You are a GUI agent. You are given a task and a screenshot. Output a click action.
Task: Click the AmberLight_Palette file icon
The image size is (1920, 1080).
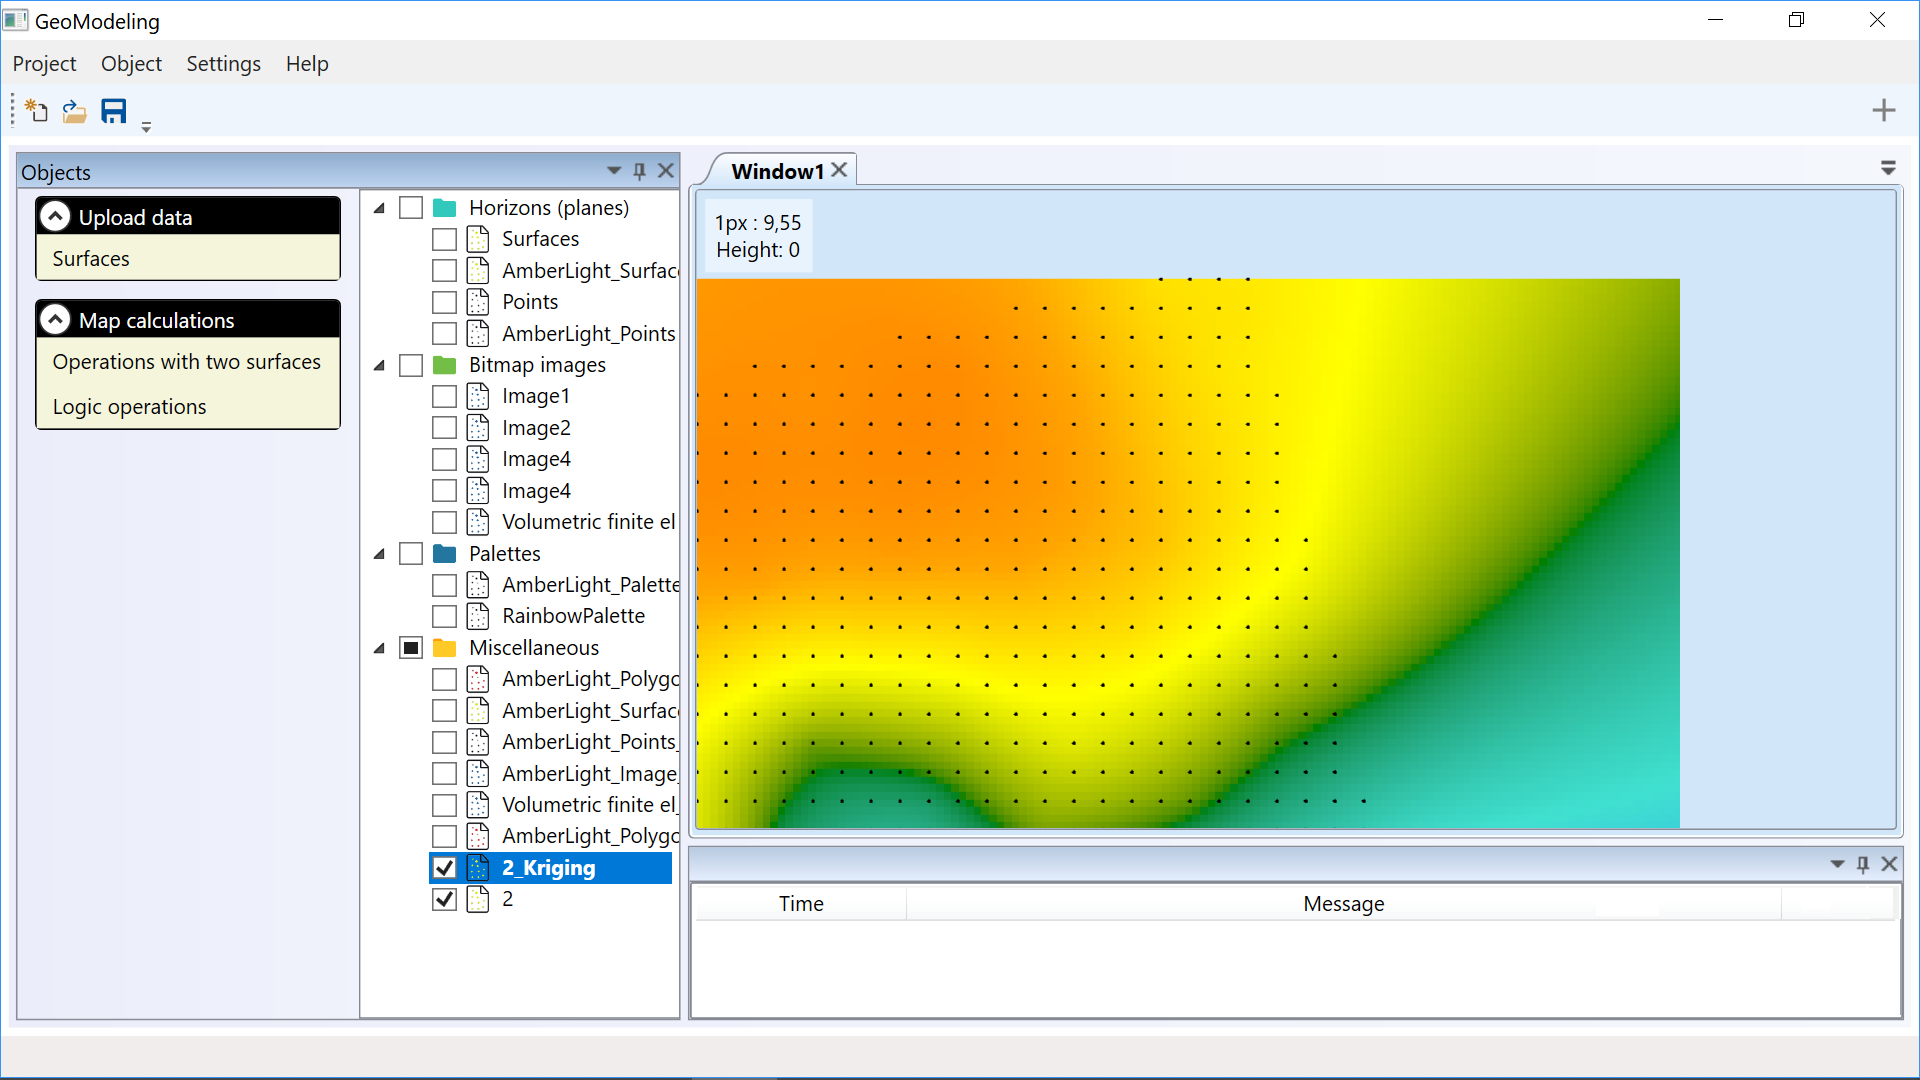(x=478, y=585)
